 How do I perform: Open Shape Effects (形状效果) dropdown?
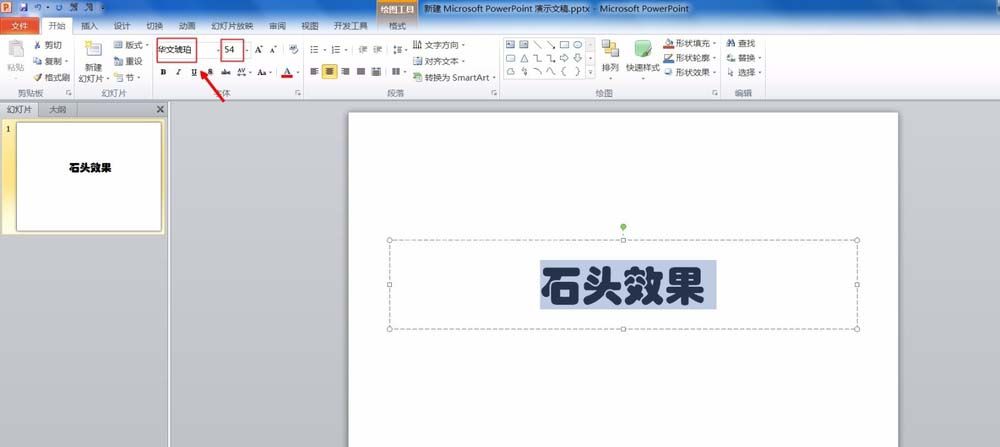pos(691,73)
